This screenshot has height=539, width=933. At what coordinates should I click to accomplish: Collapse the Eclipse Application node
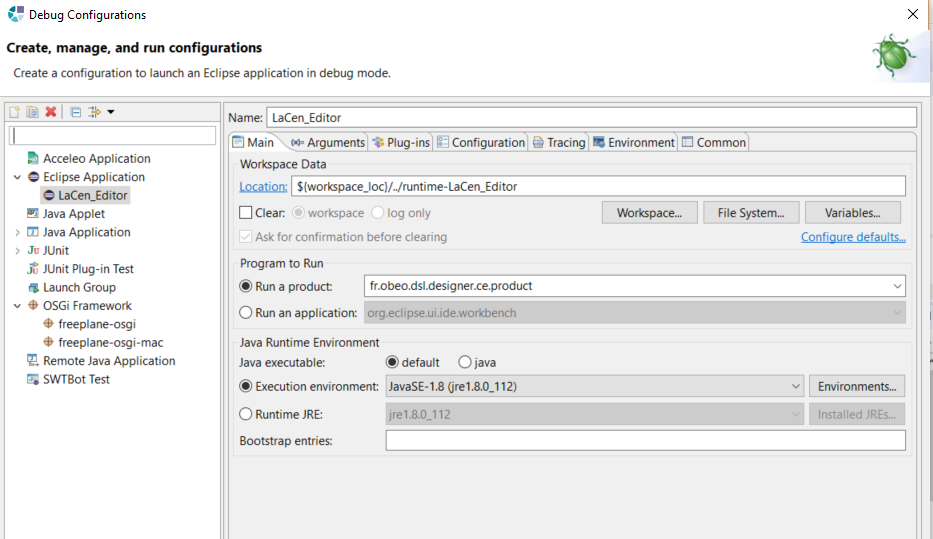pos(17,177)
